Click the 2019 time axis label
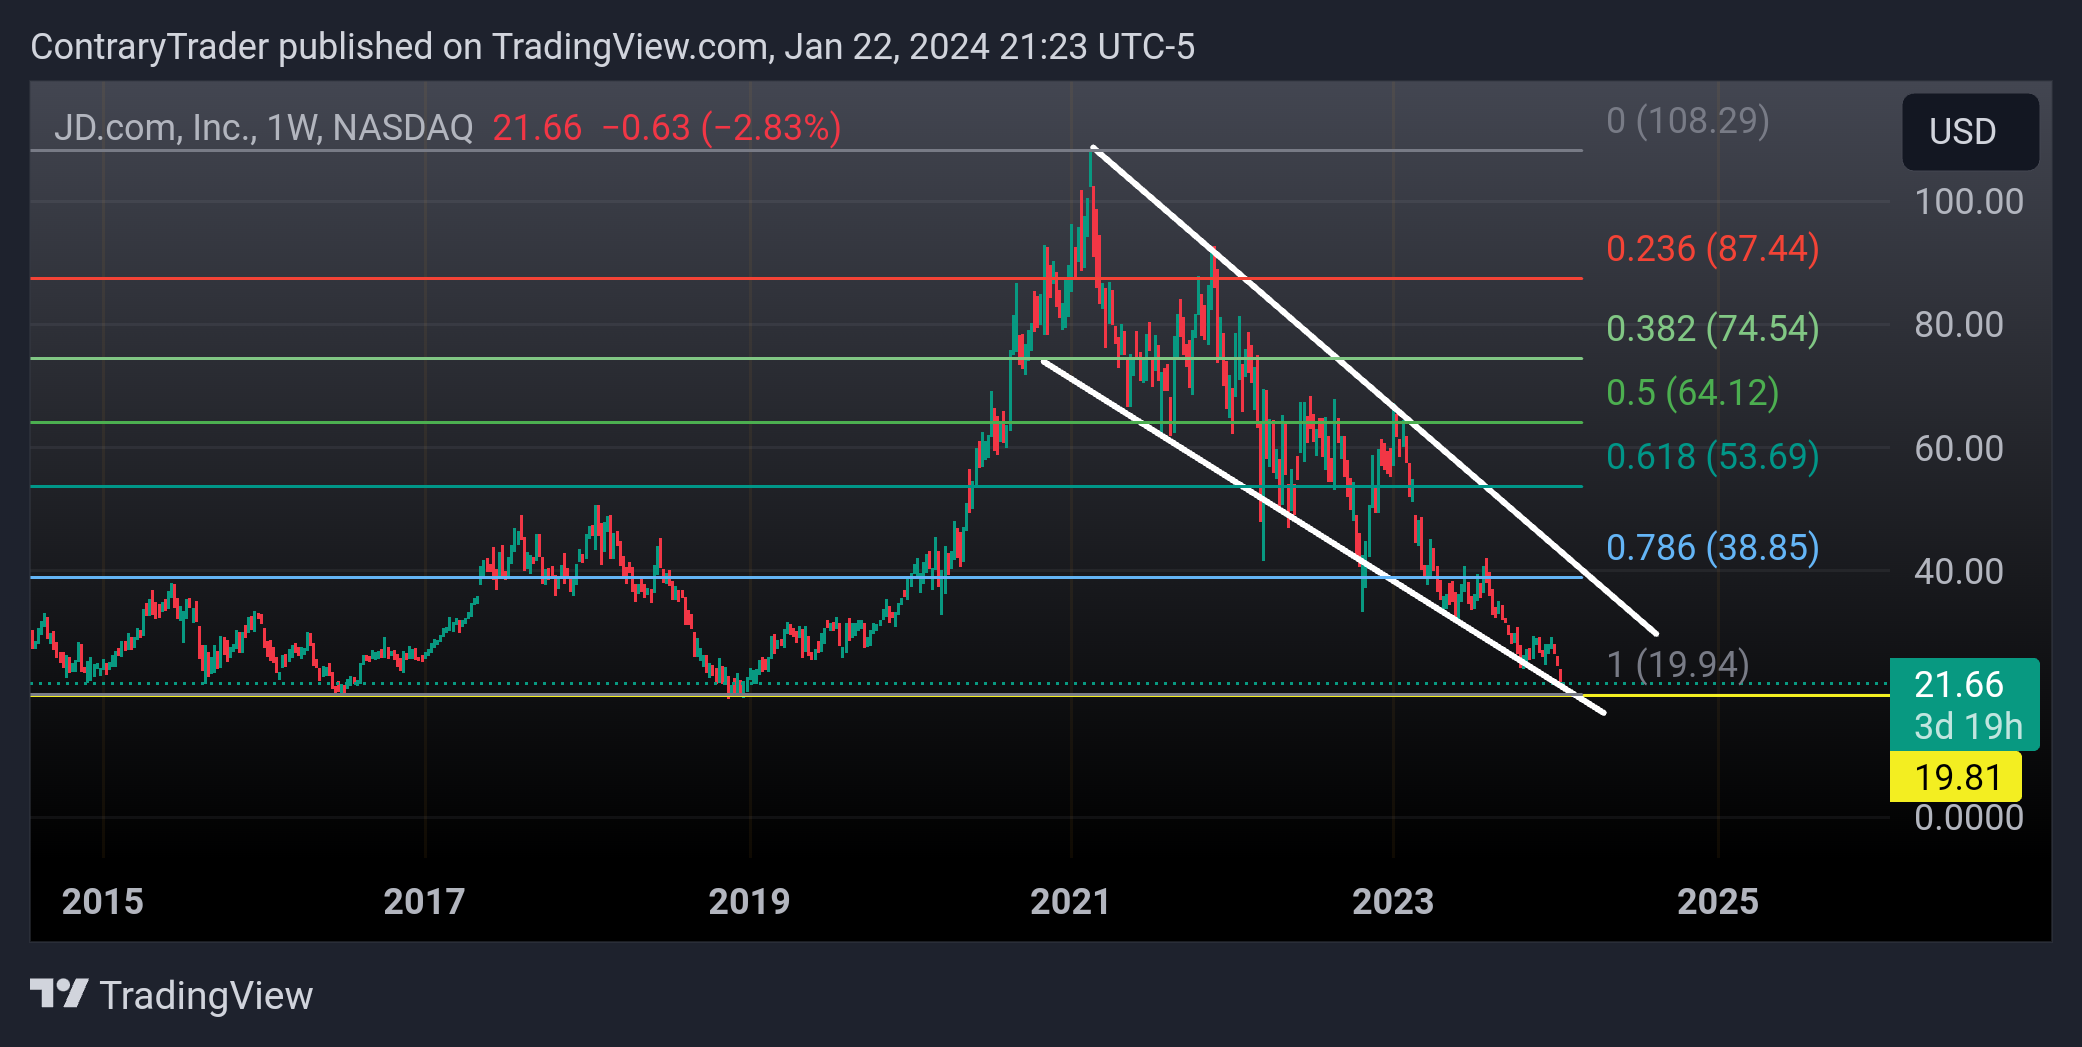 (x=749, y=902)
